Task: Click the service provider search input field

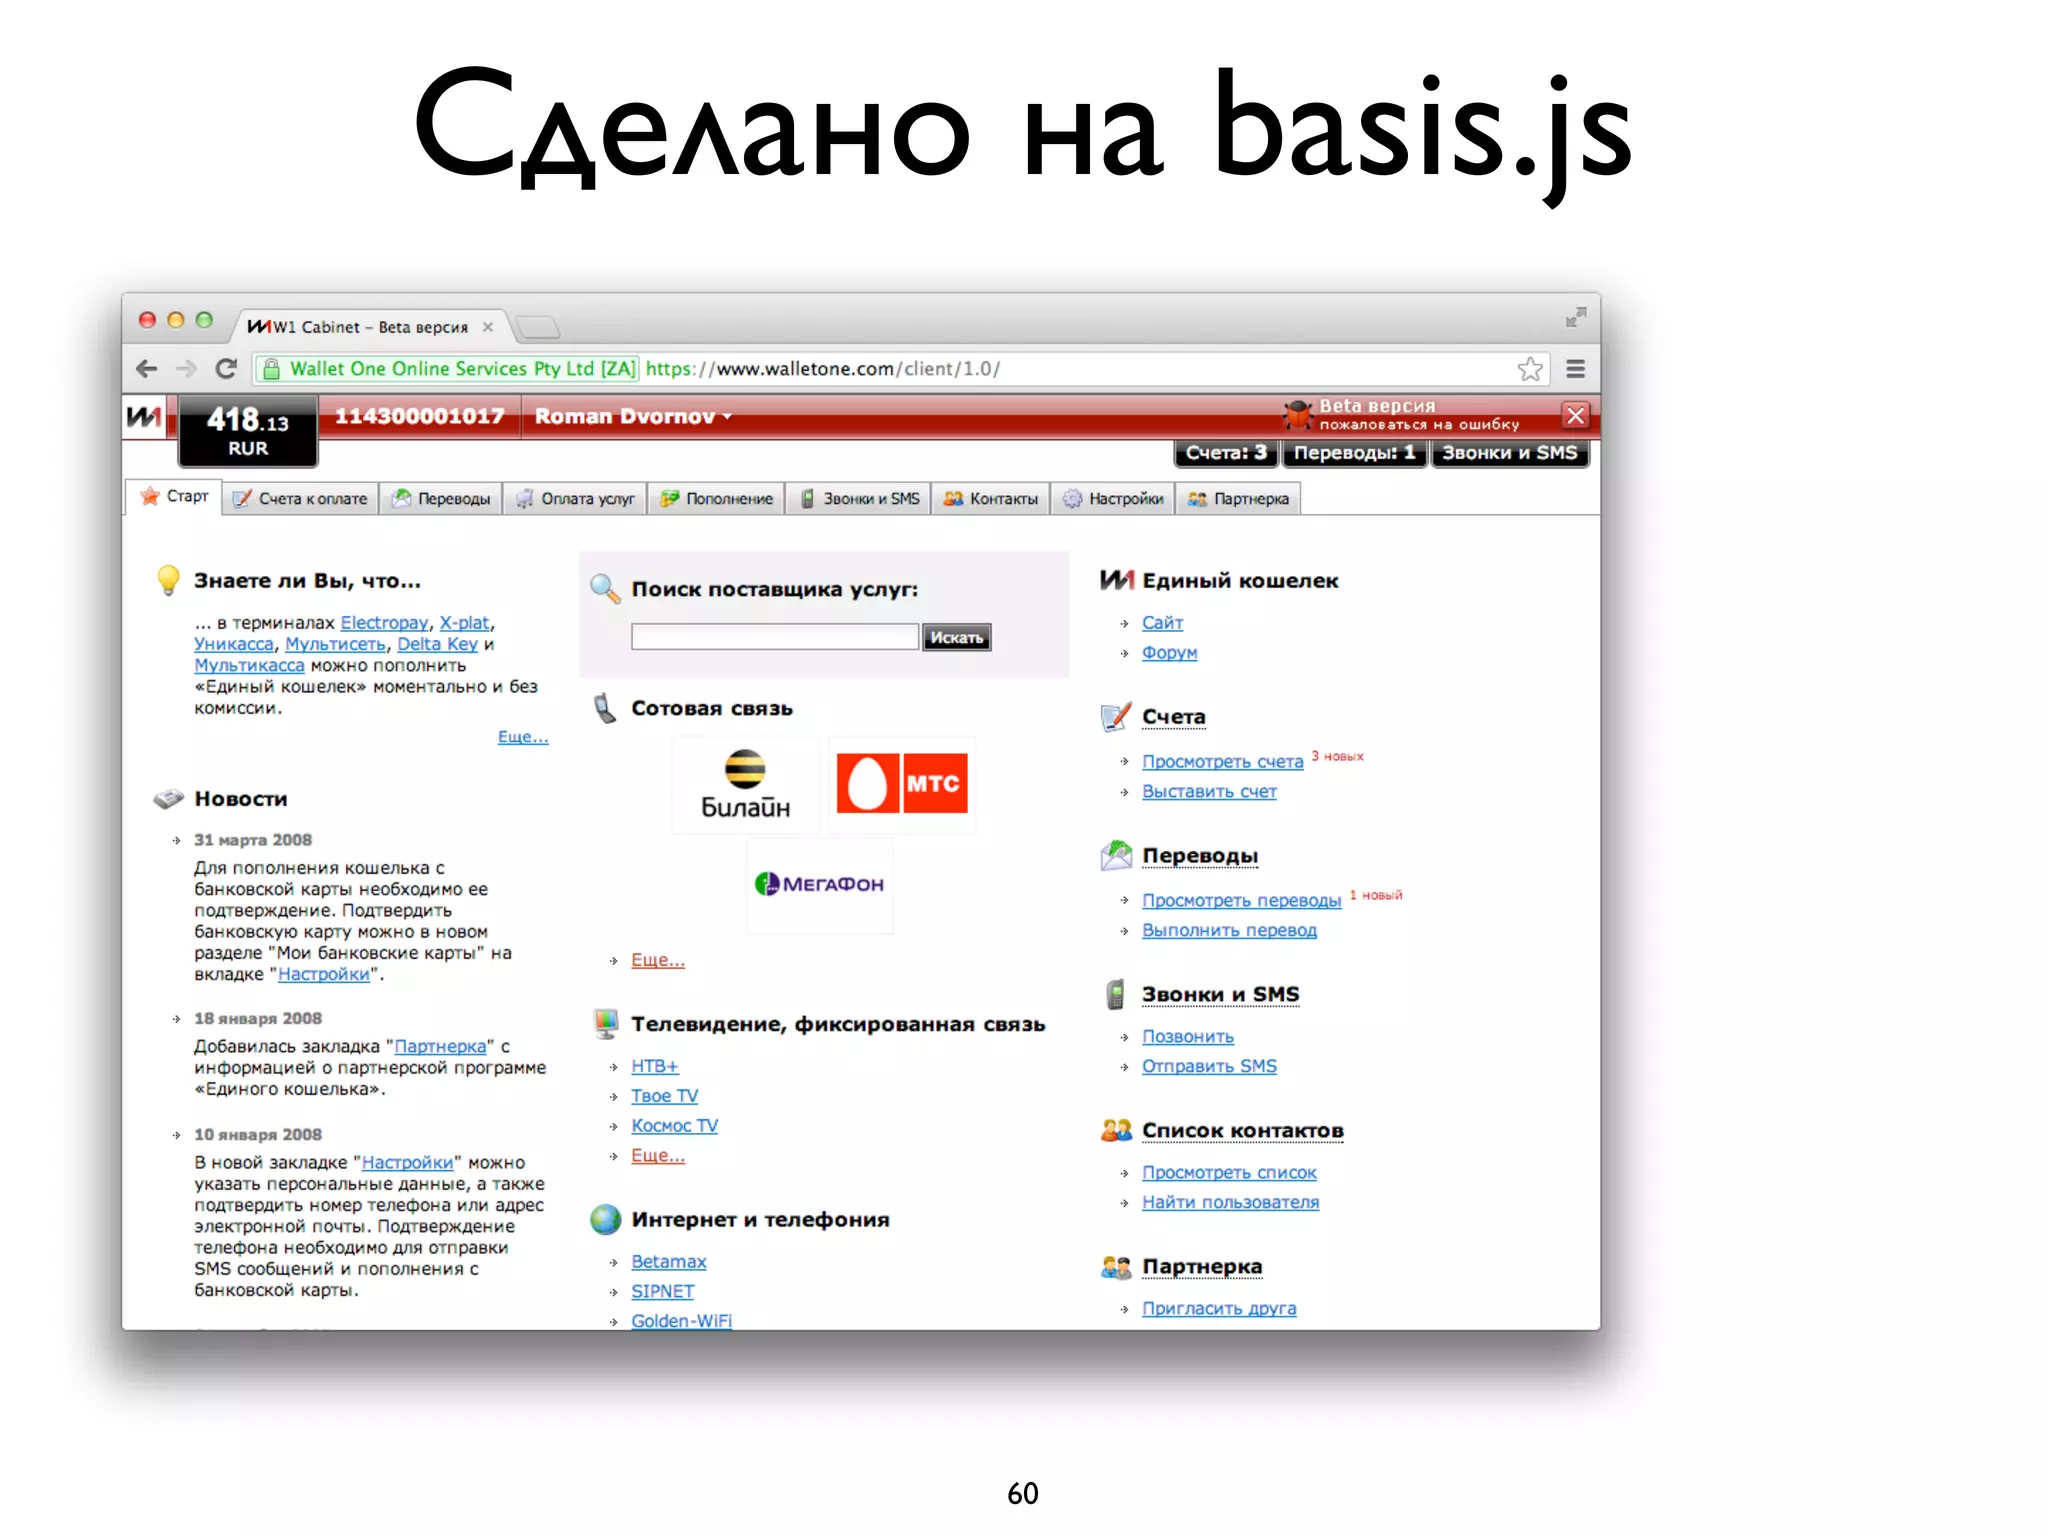Action: click(x=774, y=637)
